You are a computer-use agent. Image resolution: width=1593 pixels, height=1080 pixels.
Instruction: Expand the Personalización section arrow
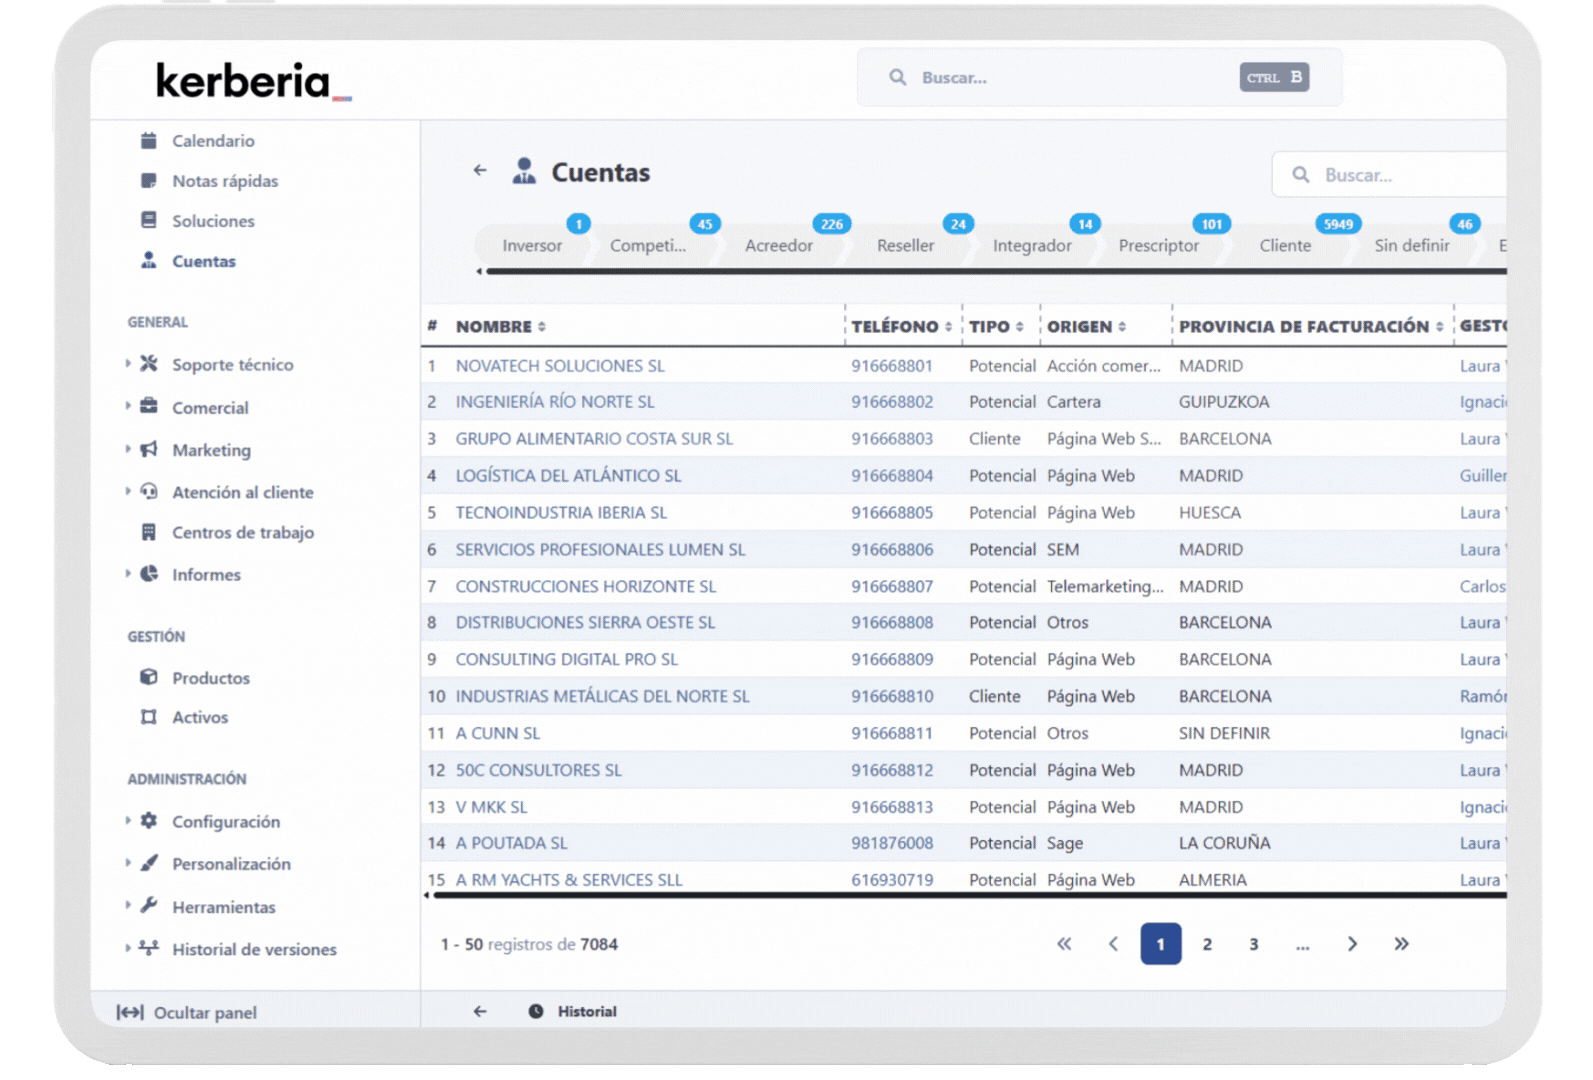pos(128,863)
